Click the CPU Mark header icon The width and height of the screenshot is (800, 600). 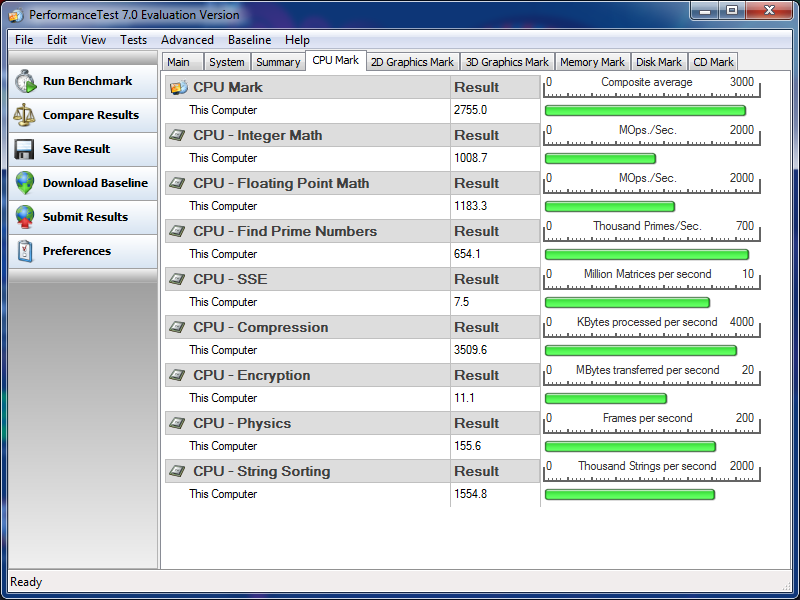[179, 87]
